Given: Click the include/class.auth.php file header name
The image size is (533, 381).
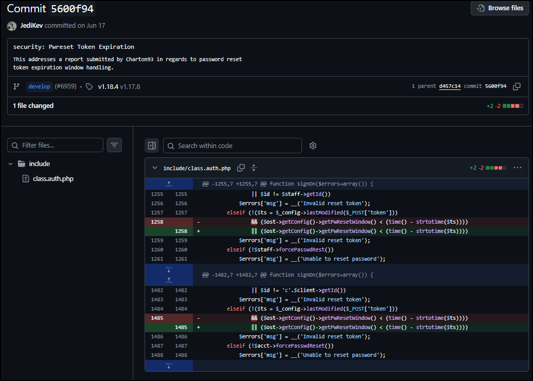Looking at the screenshot, I should click(x=197, y=168).
